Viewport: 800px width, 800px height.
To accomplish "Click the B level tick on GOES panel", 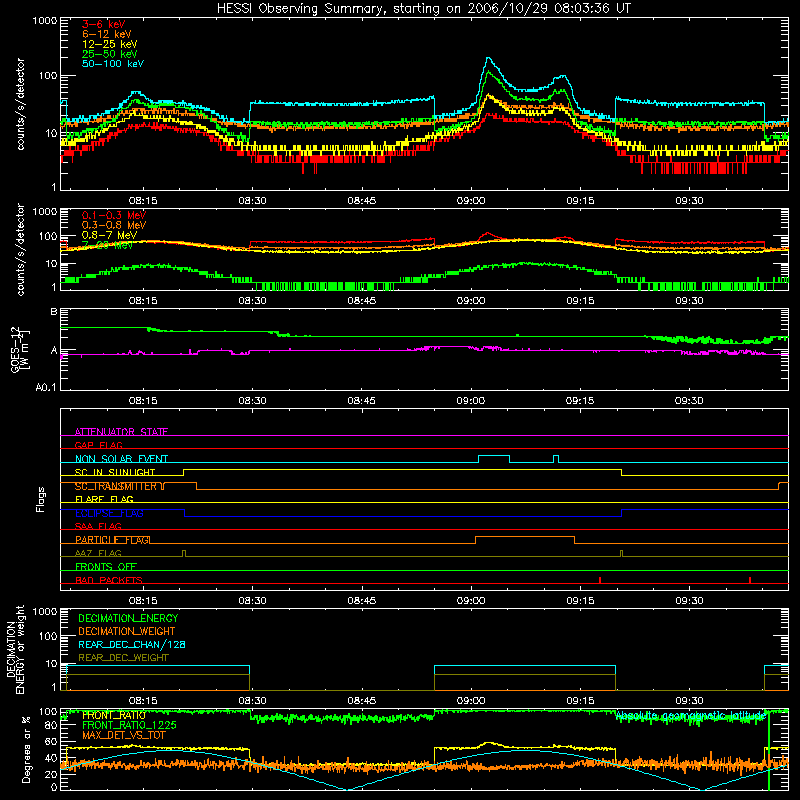I will [54, 311].
